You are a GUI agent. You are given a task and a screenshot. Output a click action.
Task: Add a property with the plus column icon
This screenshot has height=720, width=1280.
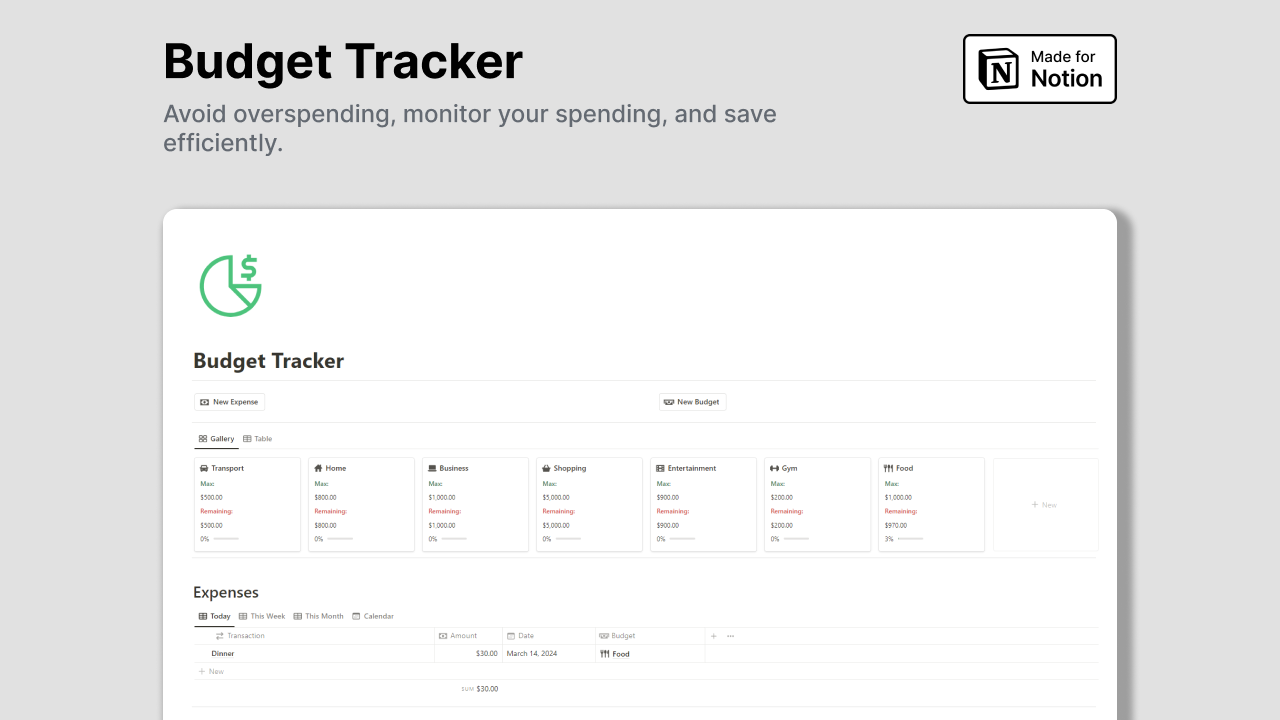point(713,636)
